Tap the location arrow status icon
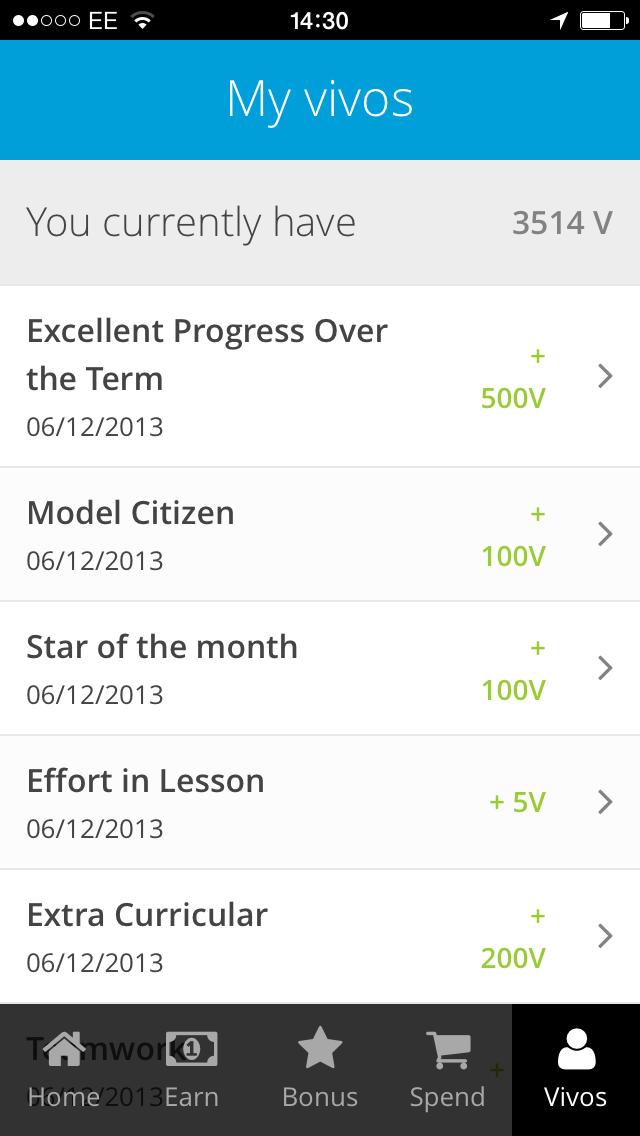Image resolution: width=640 pixels, height=1136 pixels. point(559,20)
